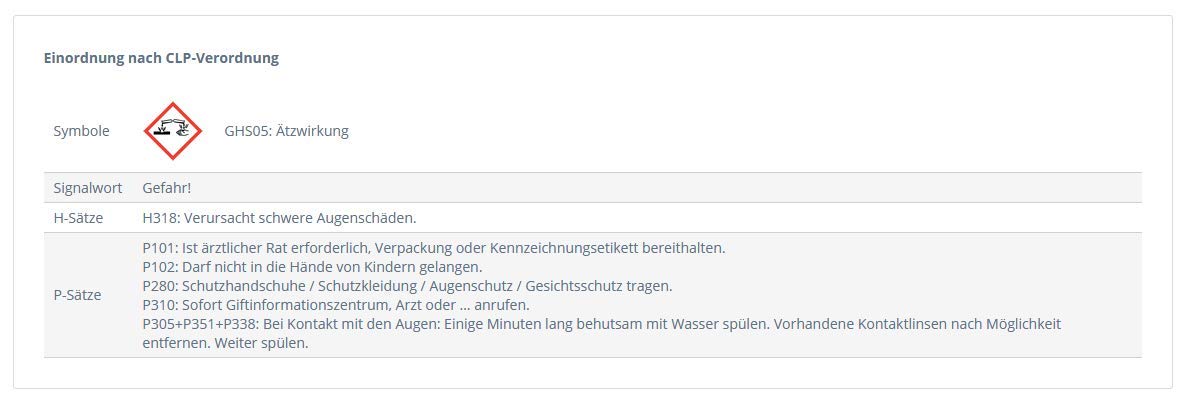
Task: Click the 'GHS05: Ätzwirkung' symbol caption
Action: point(286,131)
